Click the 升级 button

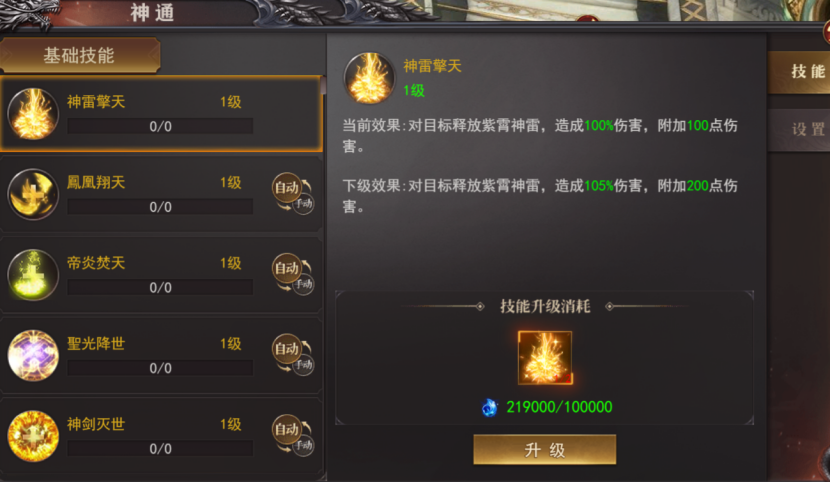coord(545,450)
